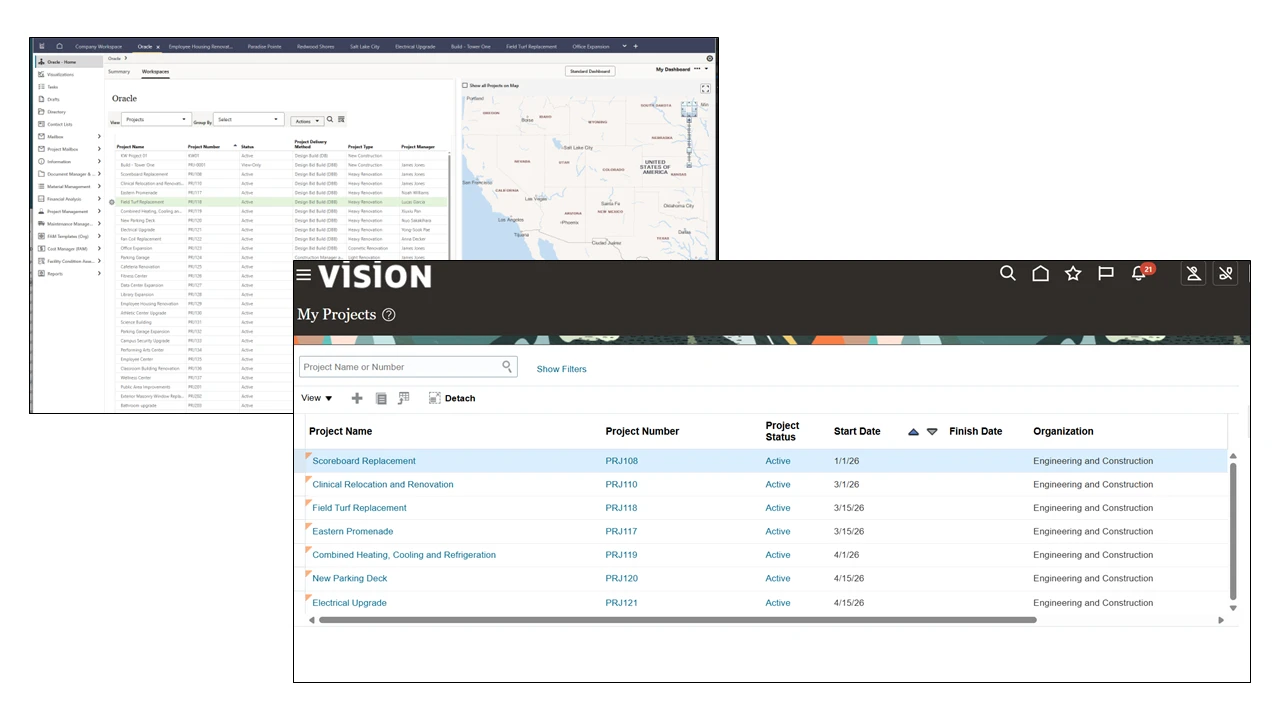The height and width of the screenshot is (720, 1280).
Task: Switch to the Workspaces tab
Action: click(155, 72)
